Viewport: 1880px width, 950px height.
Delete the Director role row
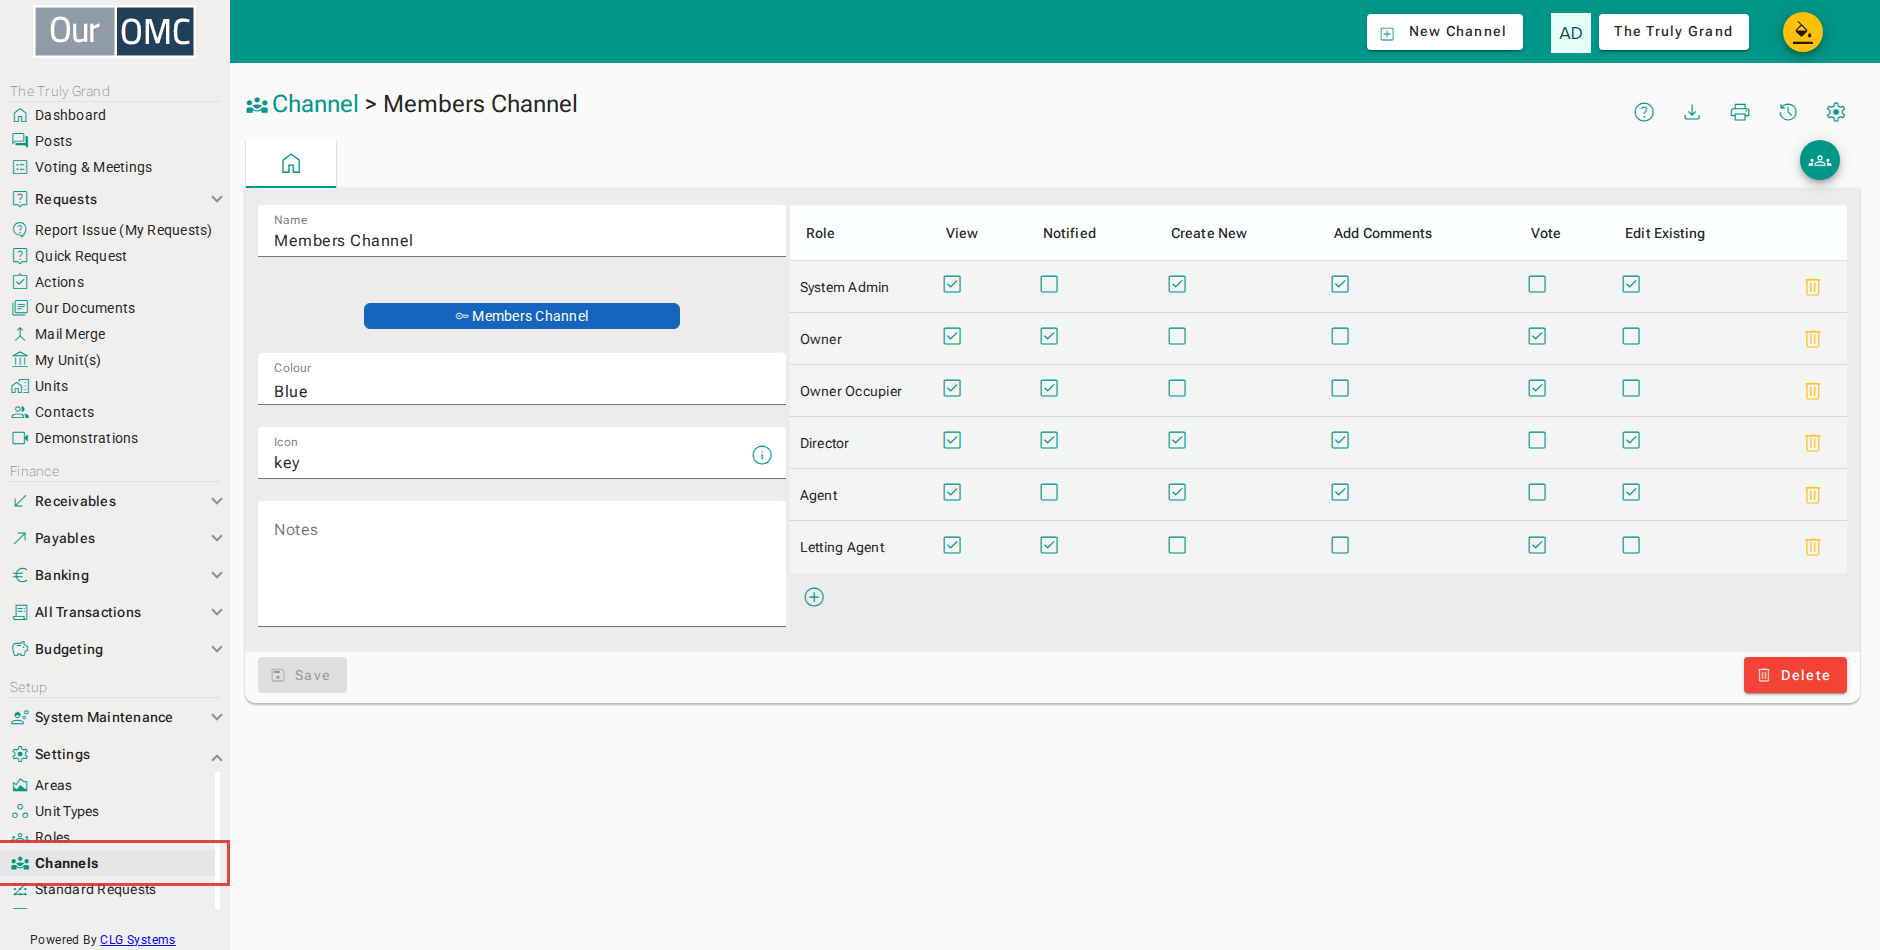pyautogui.click(x=1812, y=443)
